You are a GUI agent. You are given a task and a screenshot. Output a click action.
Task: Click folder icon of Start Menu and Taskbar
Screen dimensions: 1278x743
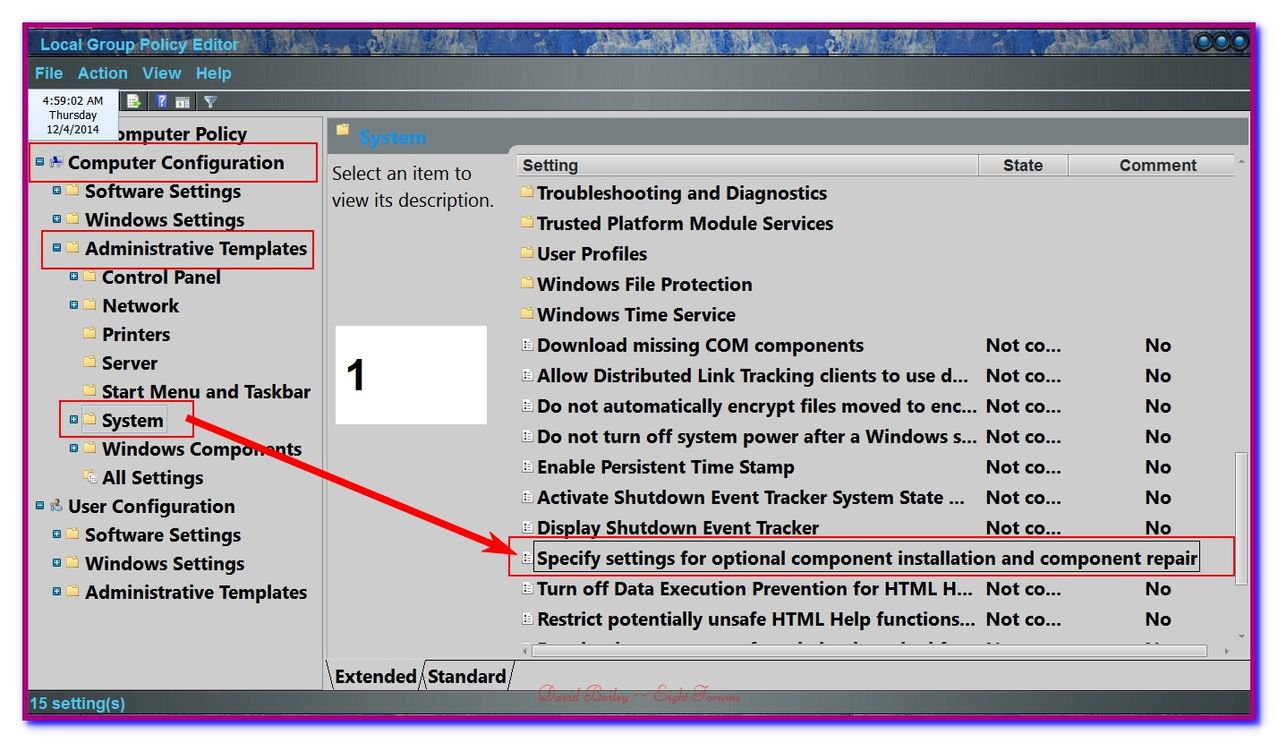click(x=90, y=391)
